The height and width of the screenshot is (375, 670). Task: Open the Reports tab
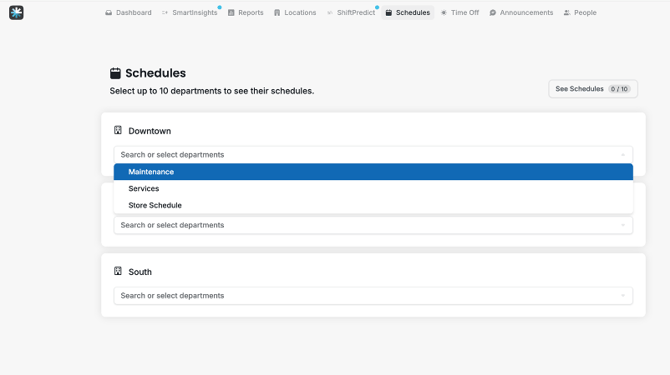click(246, 13)
